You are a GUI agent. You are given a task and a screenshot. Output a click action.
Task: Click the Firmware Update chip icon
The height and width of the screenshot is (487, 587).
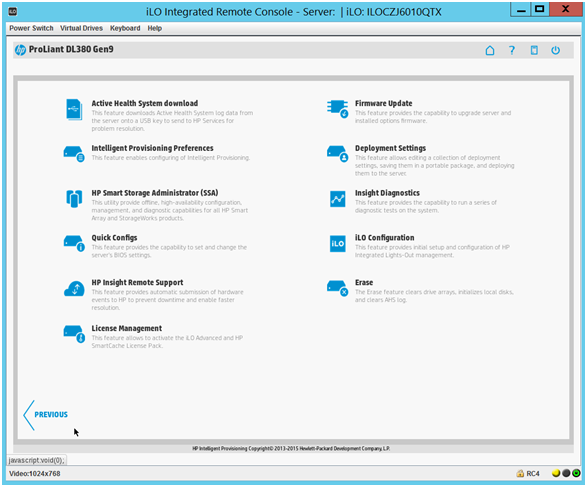tap(337, 109)
